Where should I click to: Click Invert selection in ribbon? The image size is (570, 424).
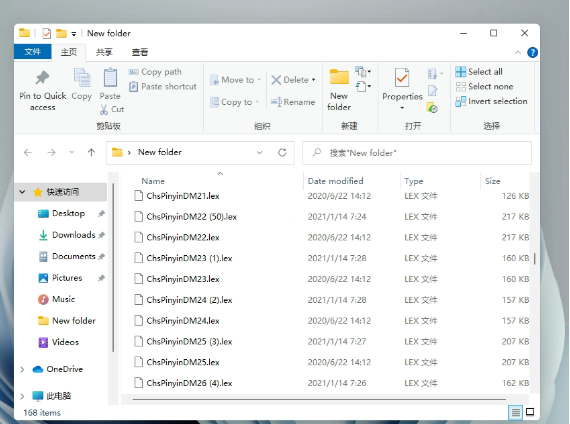[x=491, y=101]
